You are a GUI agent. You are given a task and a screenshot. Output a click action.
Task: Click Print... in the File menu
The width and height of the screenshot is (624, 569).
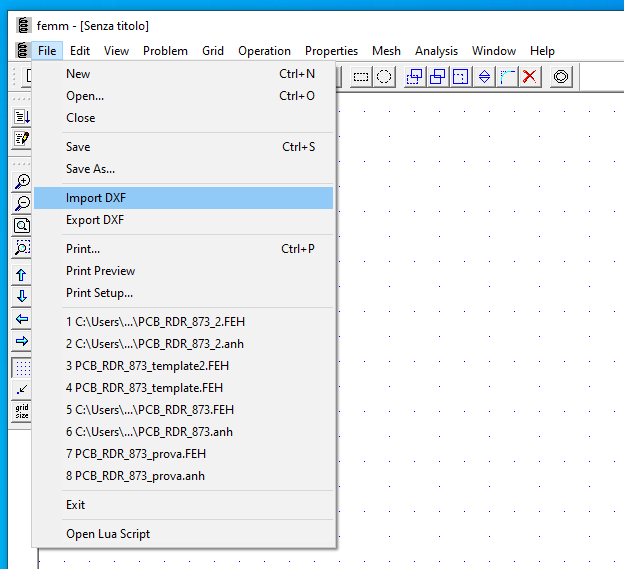(x=183, y=249)
